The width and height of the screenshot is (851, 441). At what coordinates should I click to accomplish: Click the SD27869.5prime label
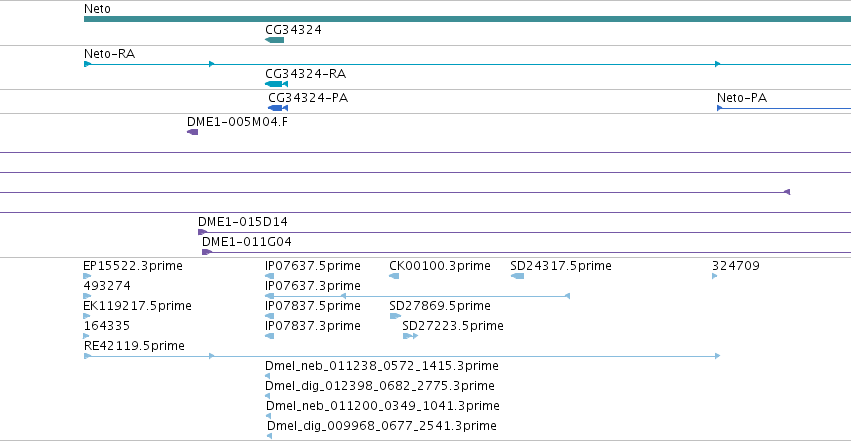(x=440, y=306)
